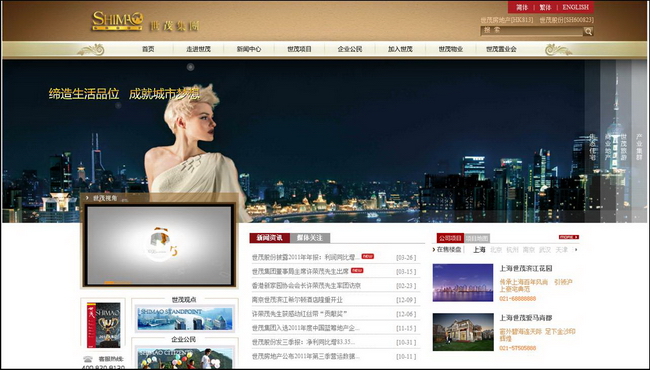Switch language to ENGLISH
The image size is (650, 370).
click(x=575, y=7)
